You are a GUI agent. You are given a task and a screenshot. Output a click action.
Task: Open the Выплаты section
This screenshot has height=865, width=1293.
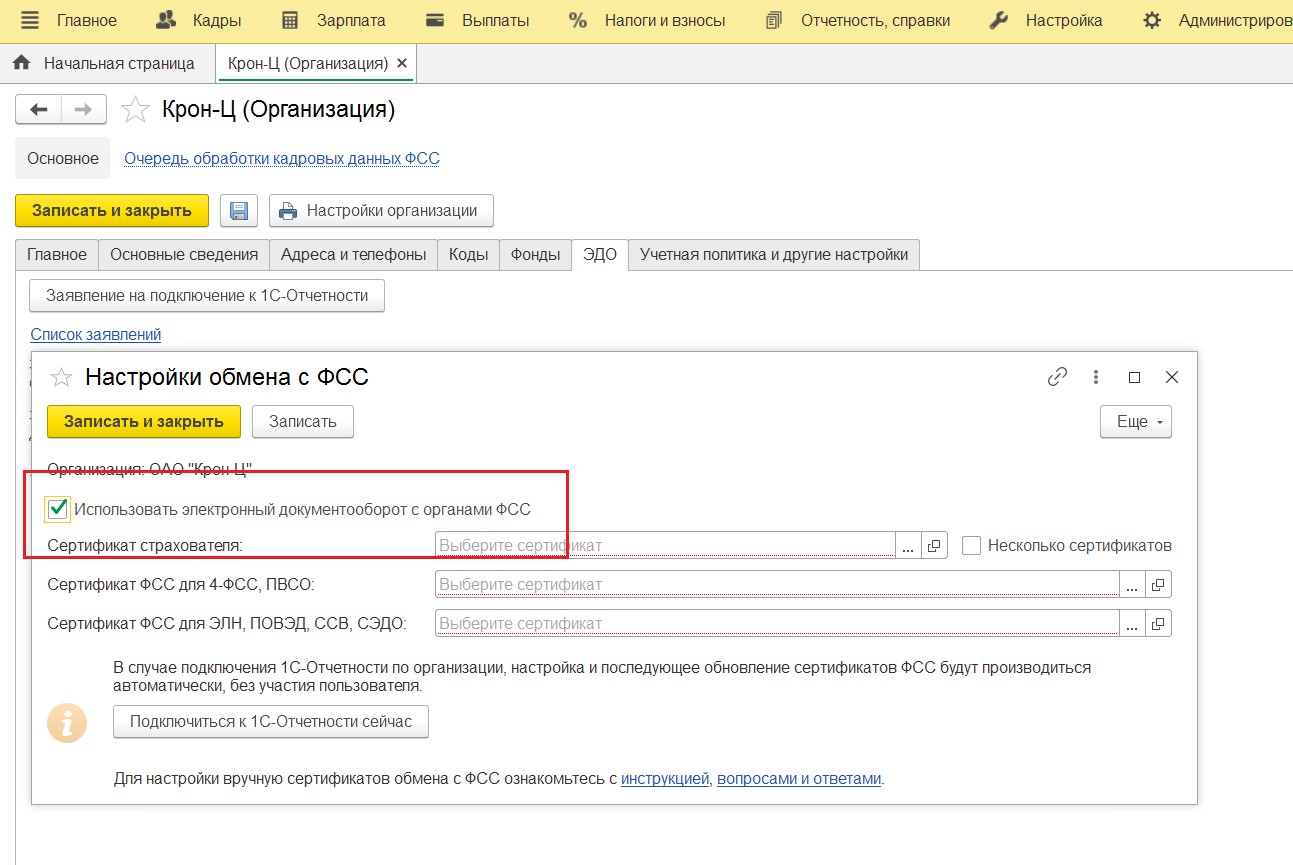pyautogui.click(x=476, y=20)
